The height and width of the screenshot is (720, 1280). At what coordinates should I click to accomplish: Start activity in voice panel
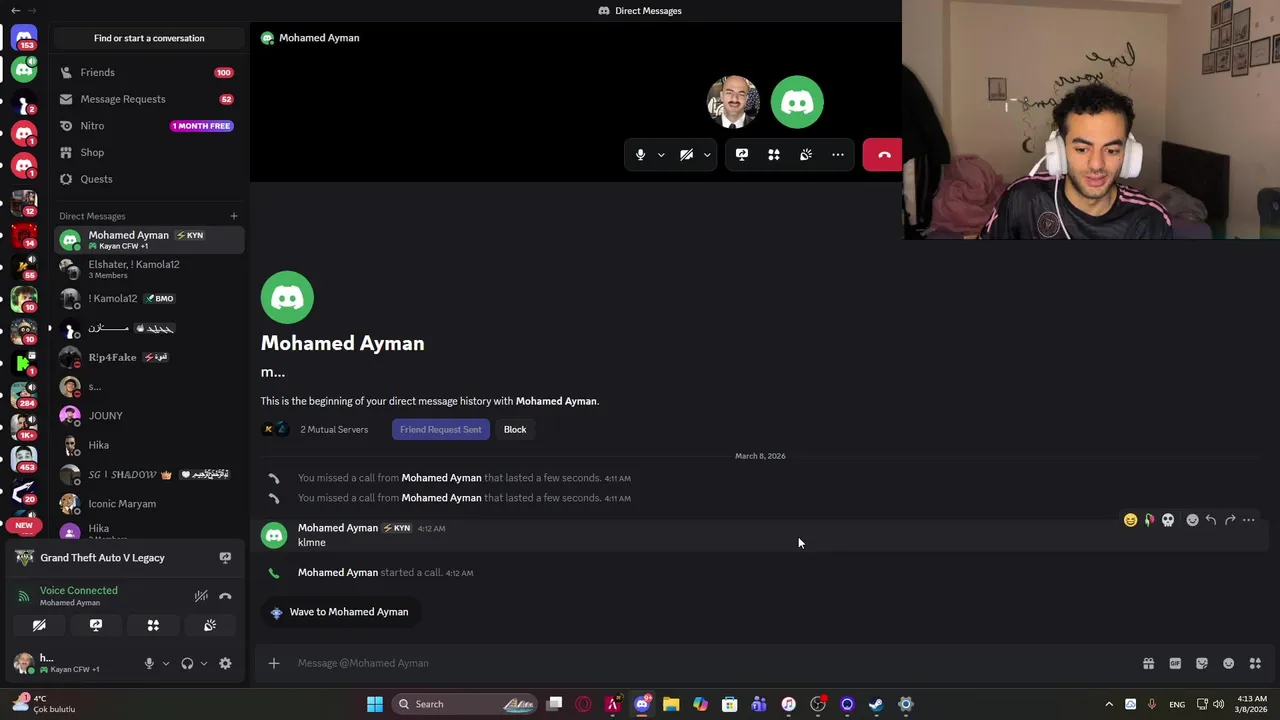[x=153, y=625]
